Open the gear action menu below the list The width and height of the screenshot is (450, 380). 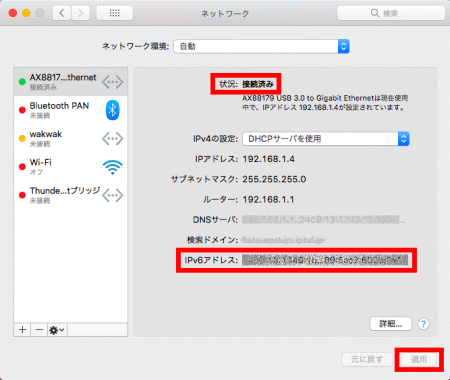57,330
